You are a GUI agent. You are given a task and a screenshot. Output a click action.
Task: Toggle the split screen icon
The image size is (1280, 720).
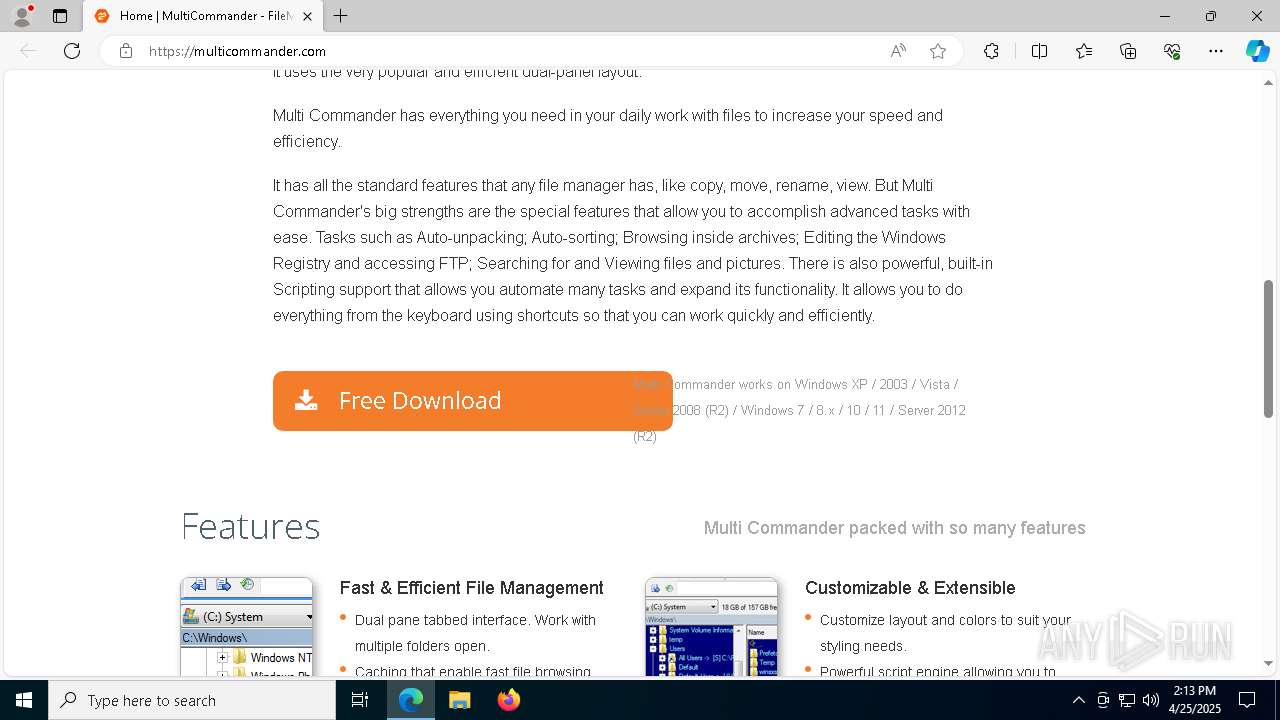coord(1039,51)
